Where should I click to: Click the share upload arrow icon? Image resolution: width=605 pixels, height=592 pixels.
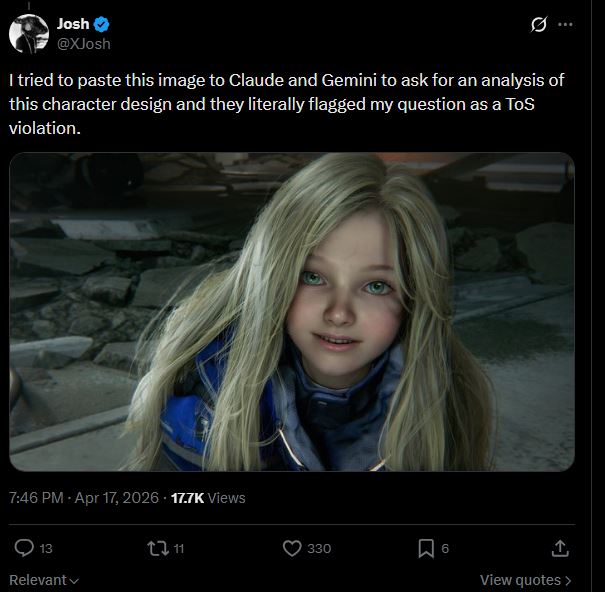click(560, 548)
